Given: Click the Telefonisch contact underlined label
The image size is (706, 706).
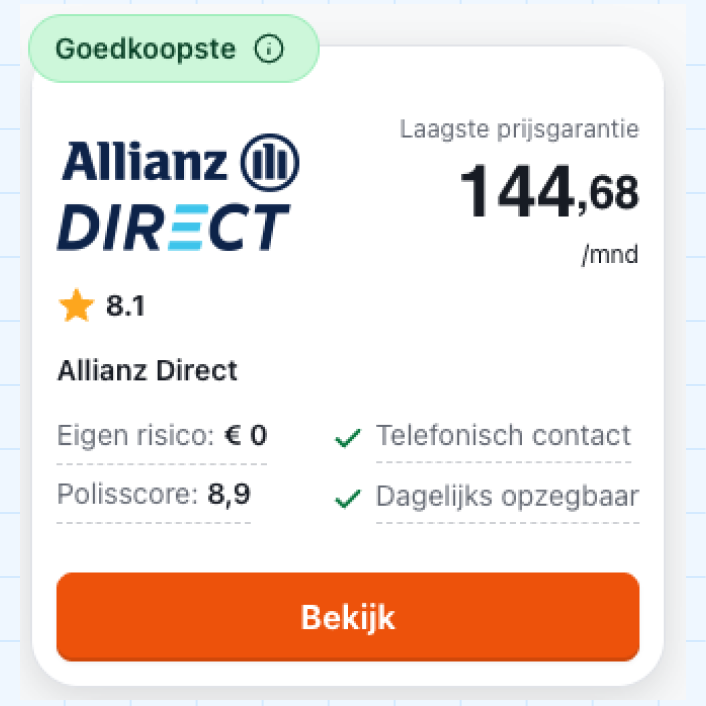Looking at the screenshot, I should (503, 436).
